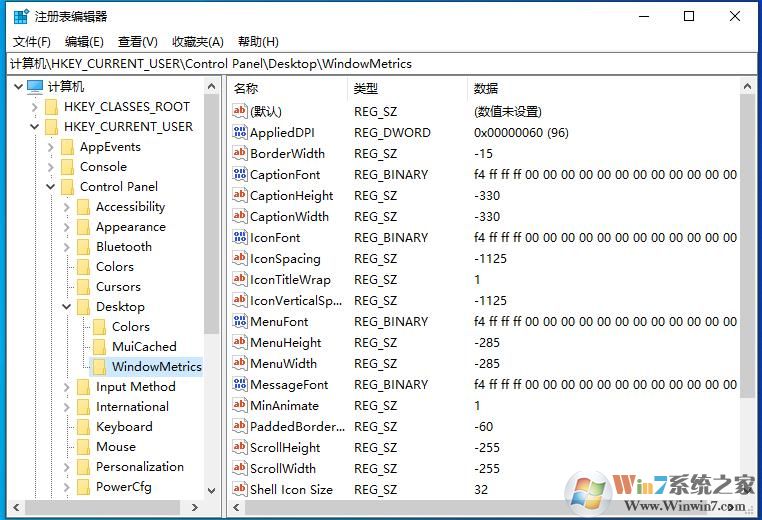Click the binary icon beside MenuFont
Image resolution: width=762 pixels, height=520 pixels.
[x=240, y=321]
